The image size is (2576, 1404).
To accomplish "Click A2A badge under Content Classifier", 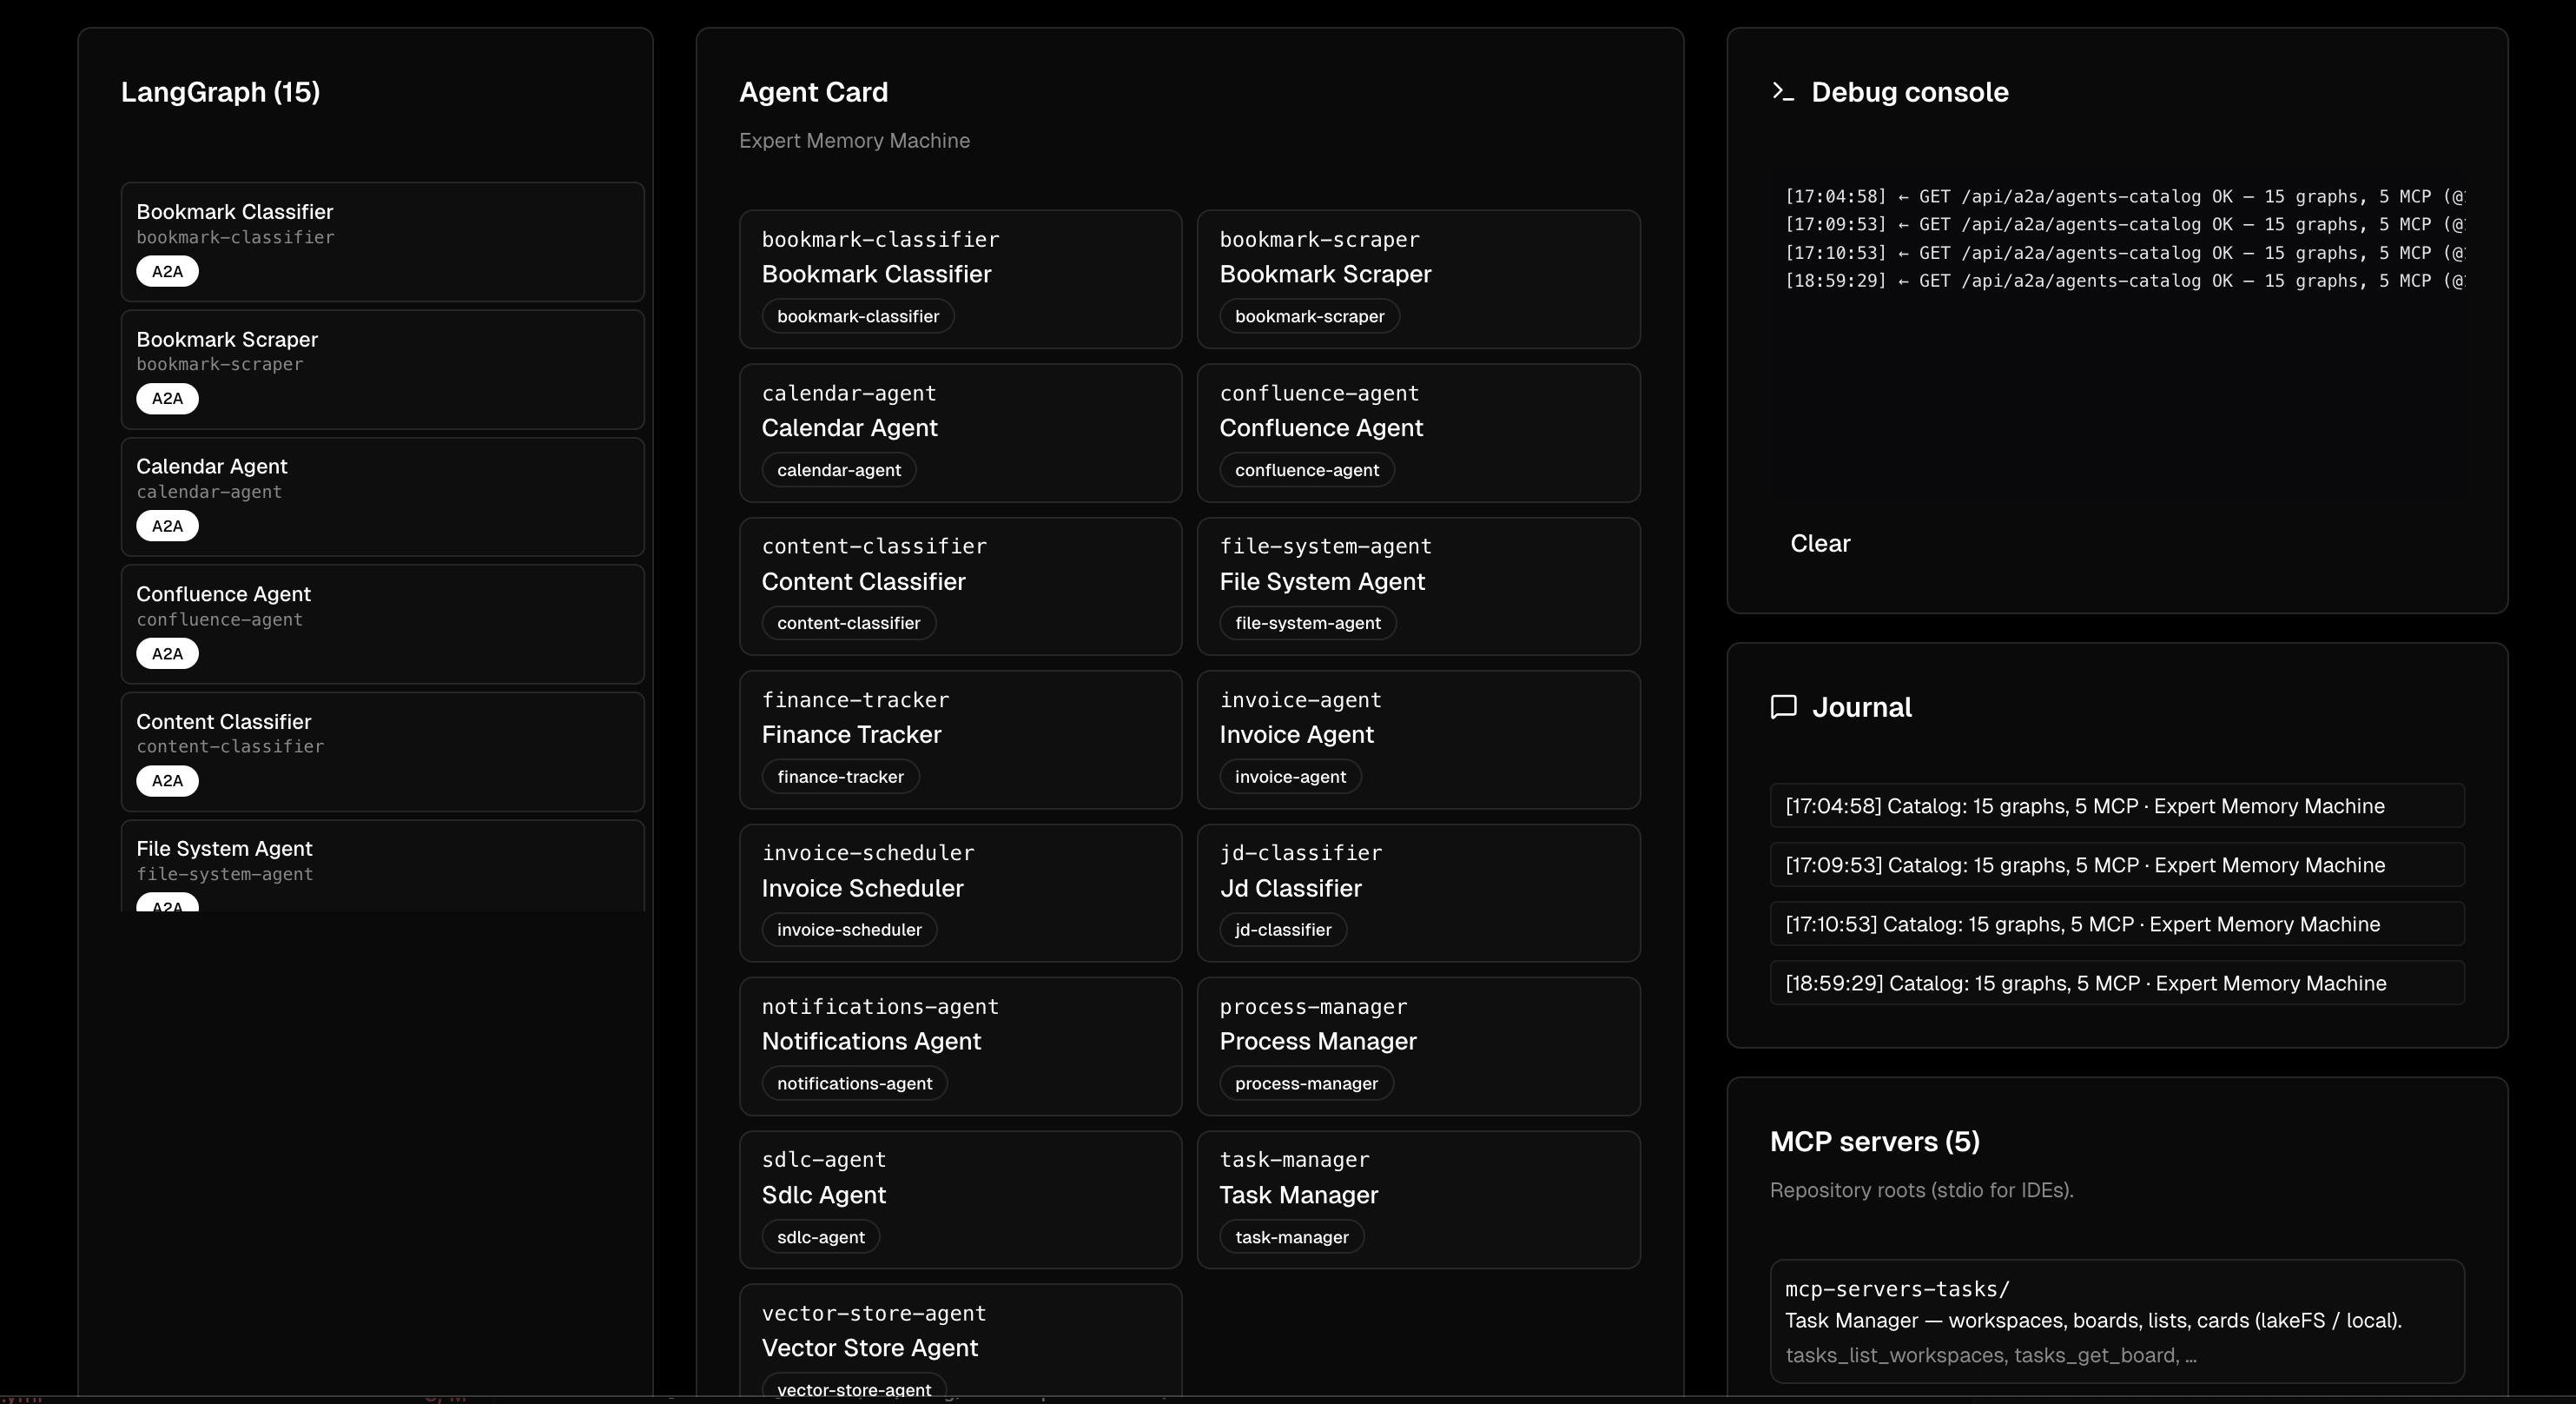I will pyautogui.click(x=167, y=781).
